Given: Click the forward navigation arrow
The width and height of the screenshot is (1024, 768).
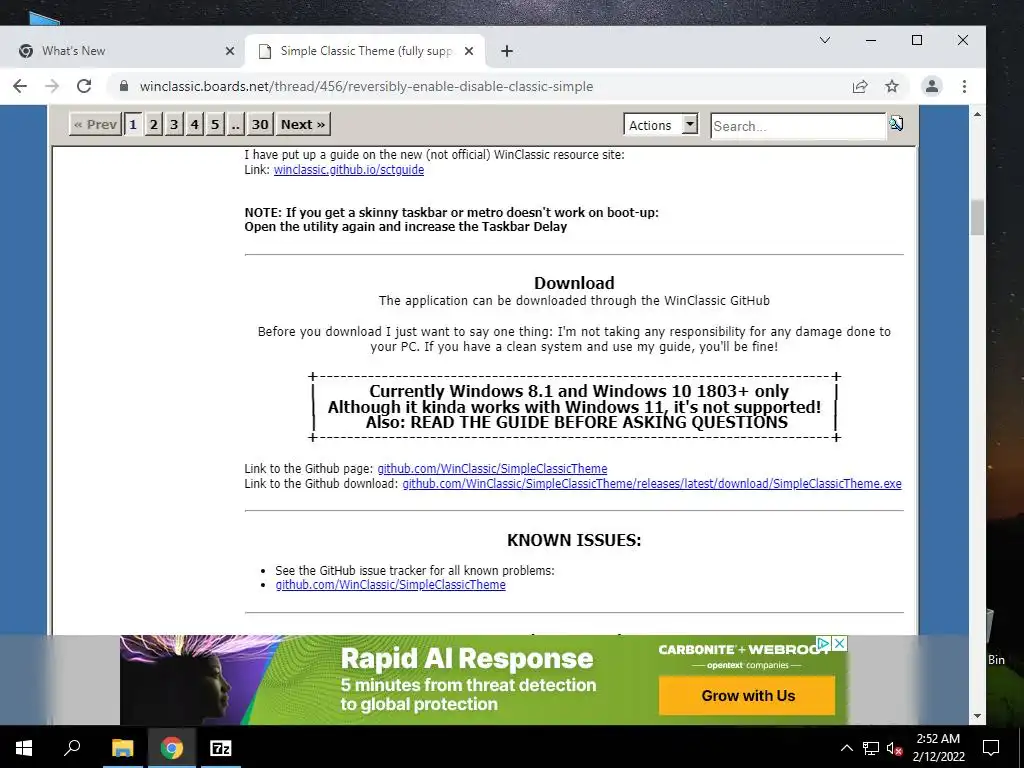Looking at the screenshot, I should [x=52, y=86].
